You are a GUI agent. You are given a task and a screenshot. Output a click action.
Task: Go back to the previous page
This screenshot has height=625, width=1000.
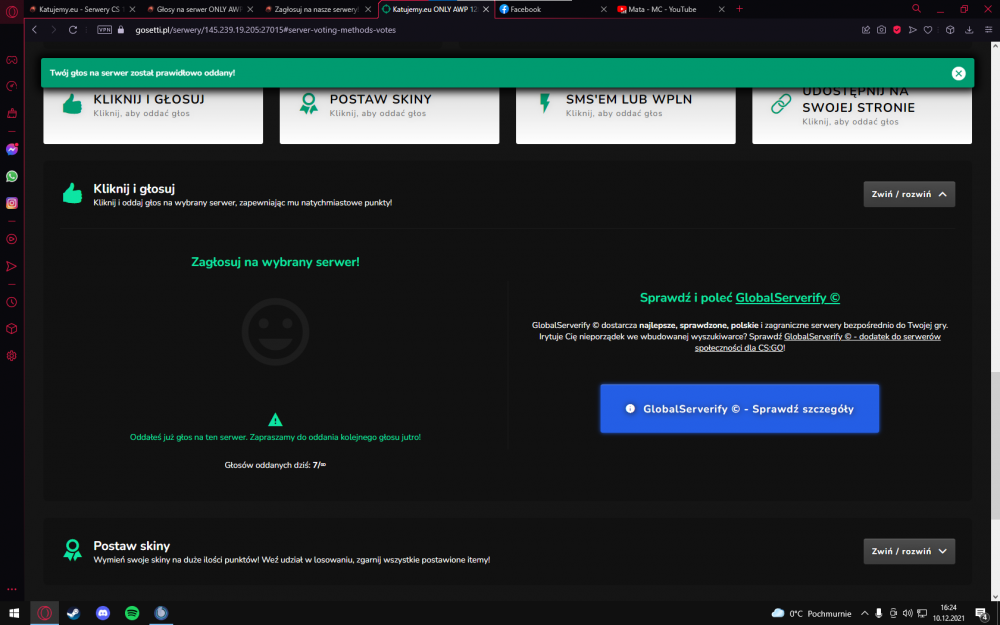[35, 30]
